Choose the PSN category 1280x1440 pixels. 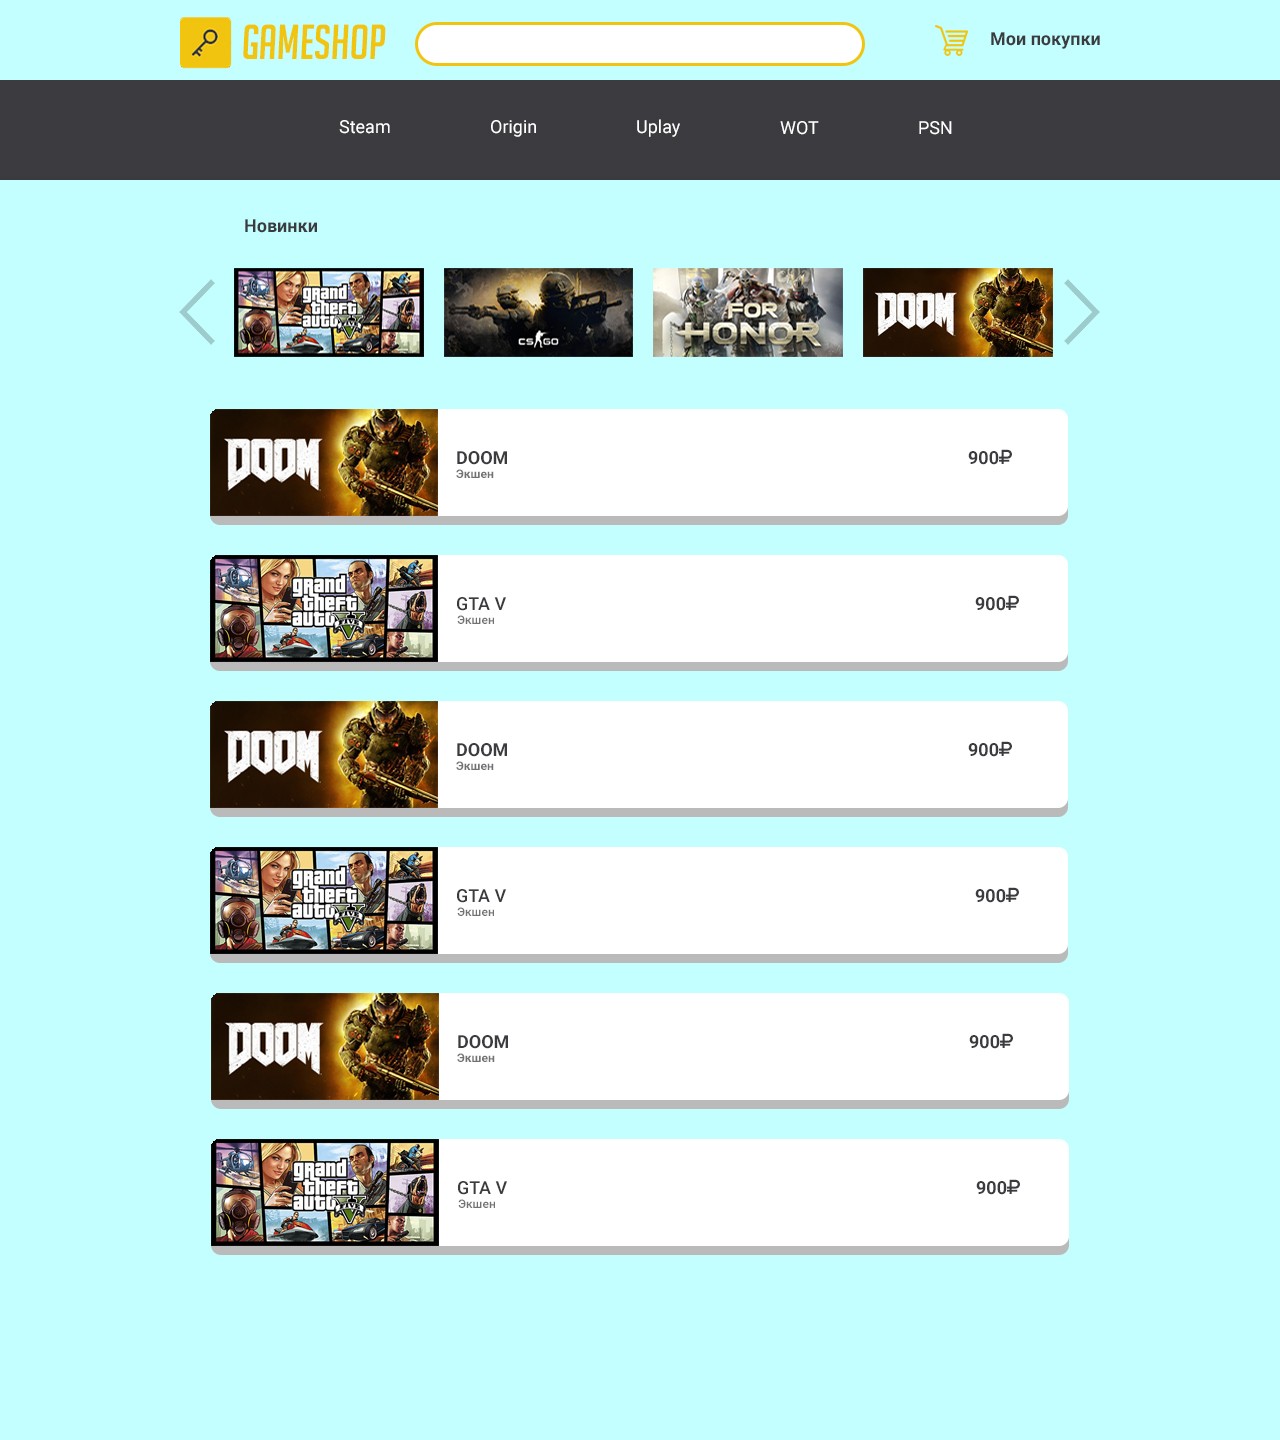tap(935, 128)
